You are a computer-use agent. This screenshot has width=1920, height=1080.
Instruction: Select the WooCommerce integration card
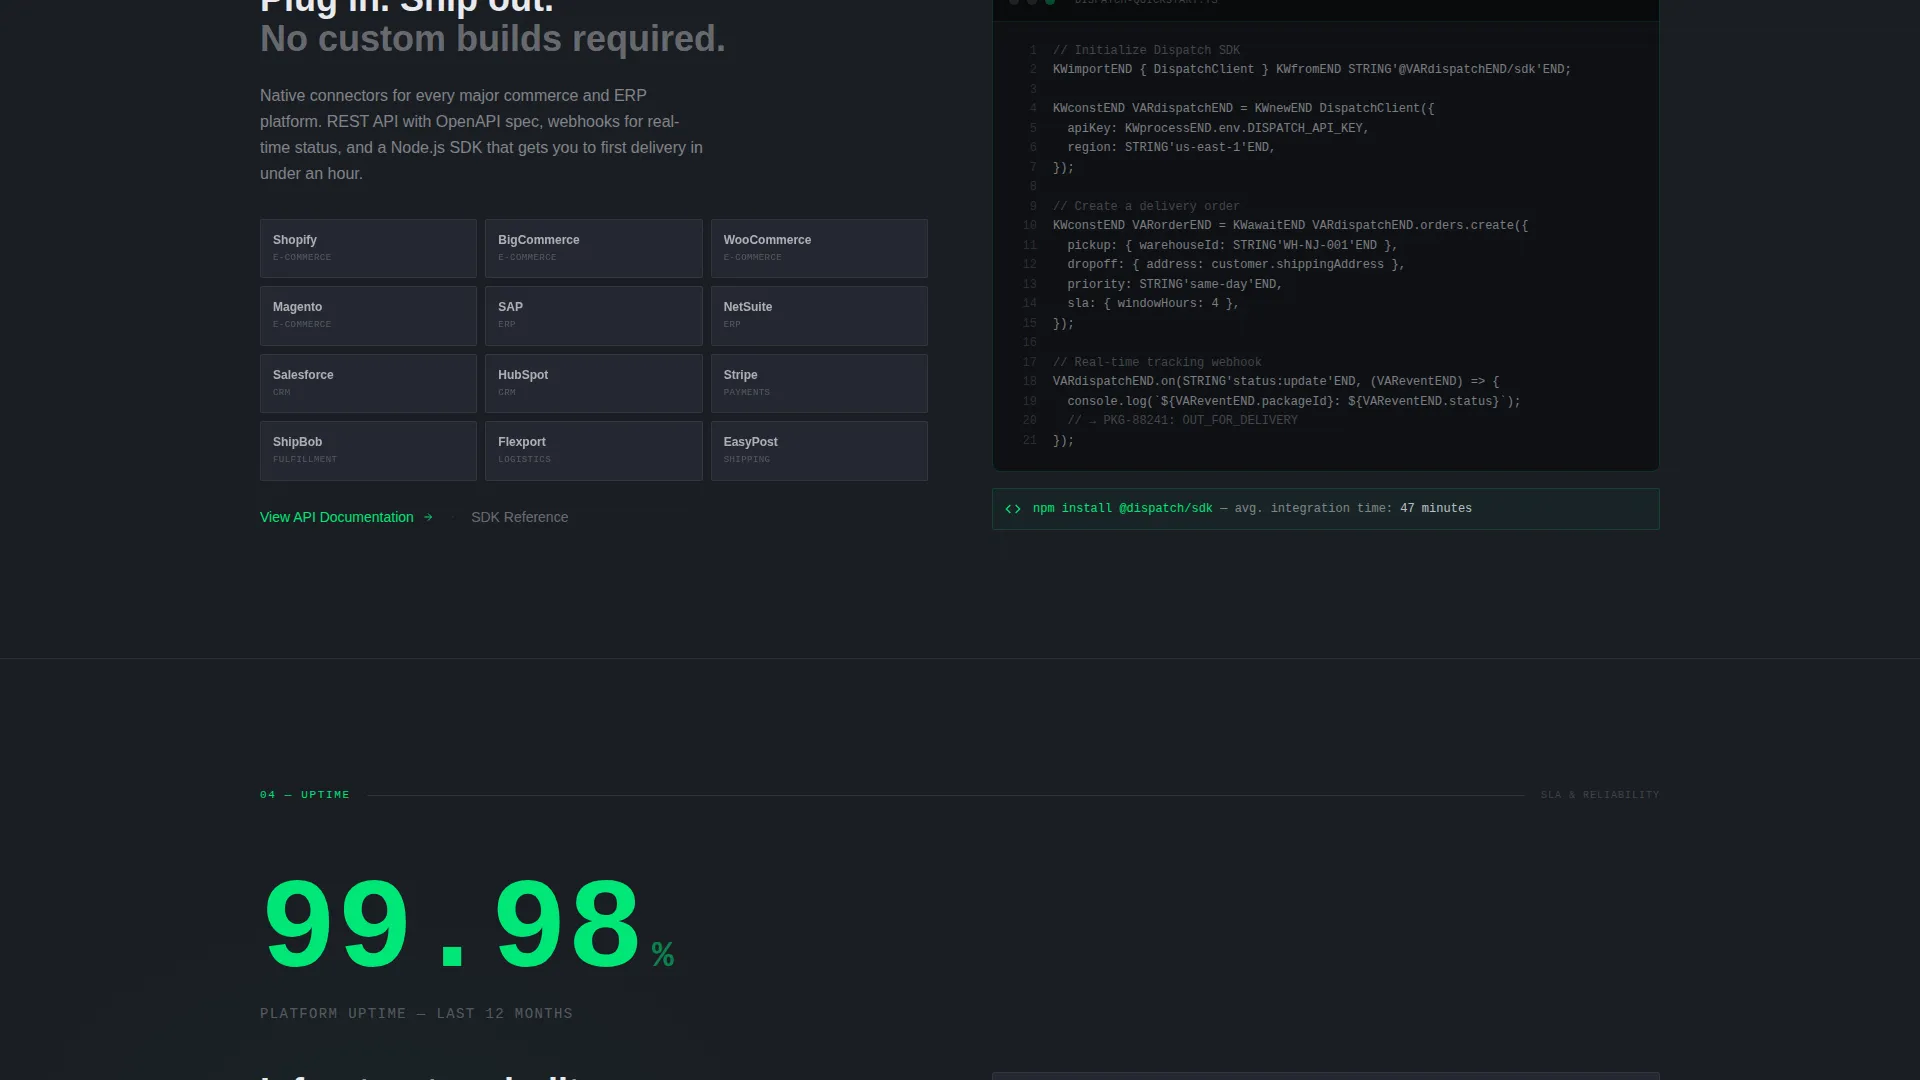click(x=819, y=248)
